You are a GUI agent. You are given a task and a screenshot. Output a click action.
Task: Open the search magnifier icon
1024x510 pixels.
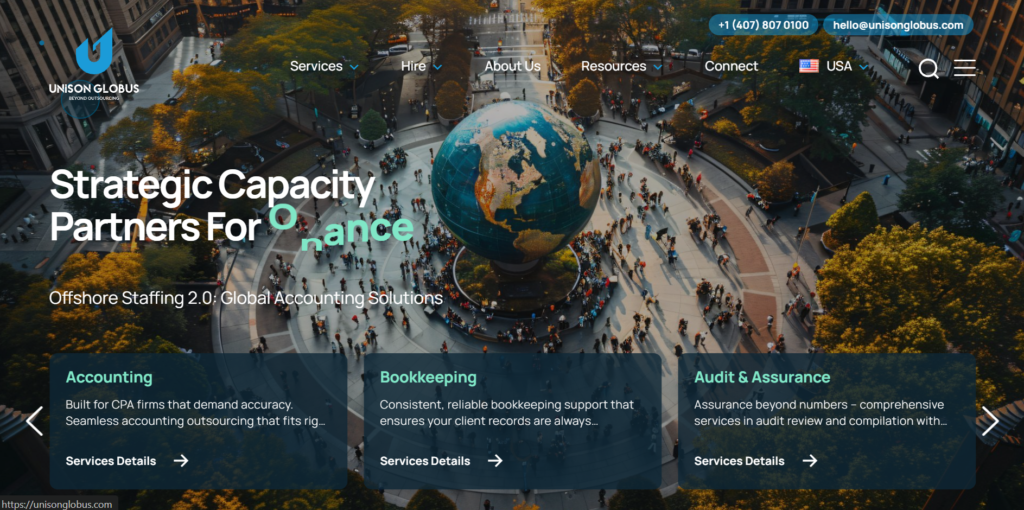(x=928, y=68)
